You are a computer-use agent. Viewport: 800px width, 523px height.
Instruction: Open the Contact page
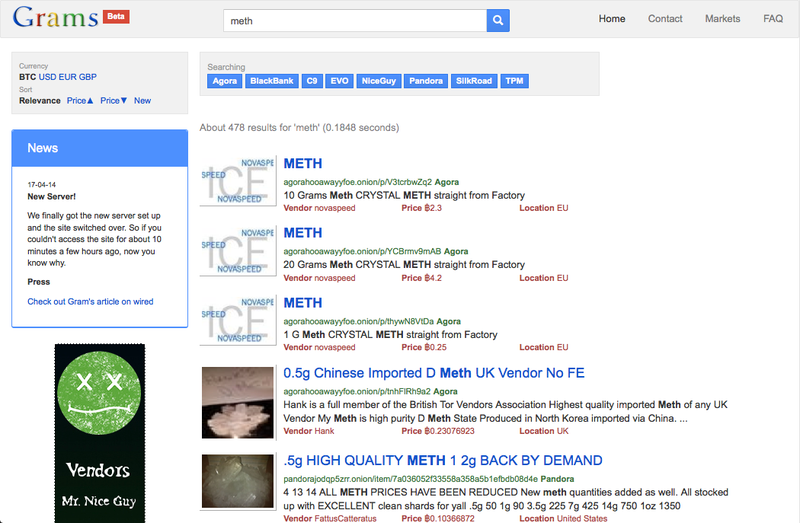(x=665, y=19)
